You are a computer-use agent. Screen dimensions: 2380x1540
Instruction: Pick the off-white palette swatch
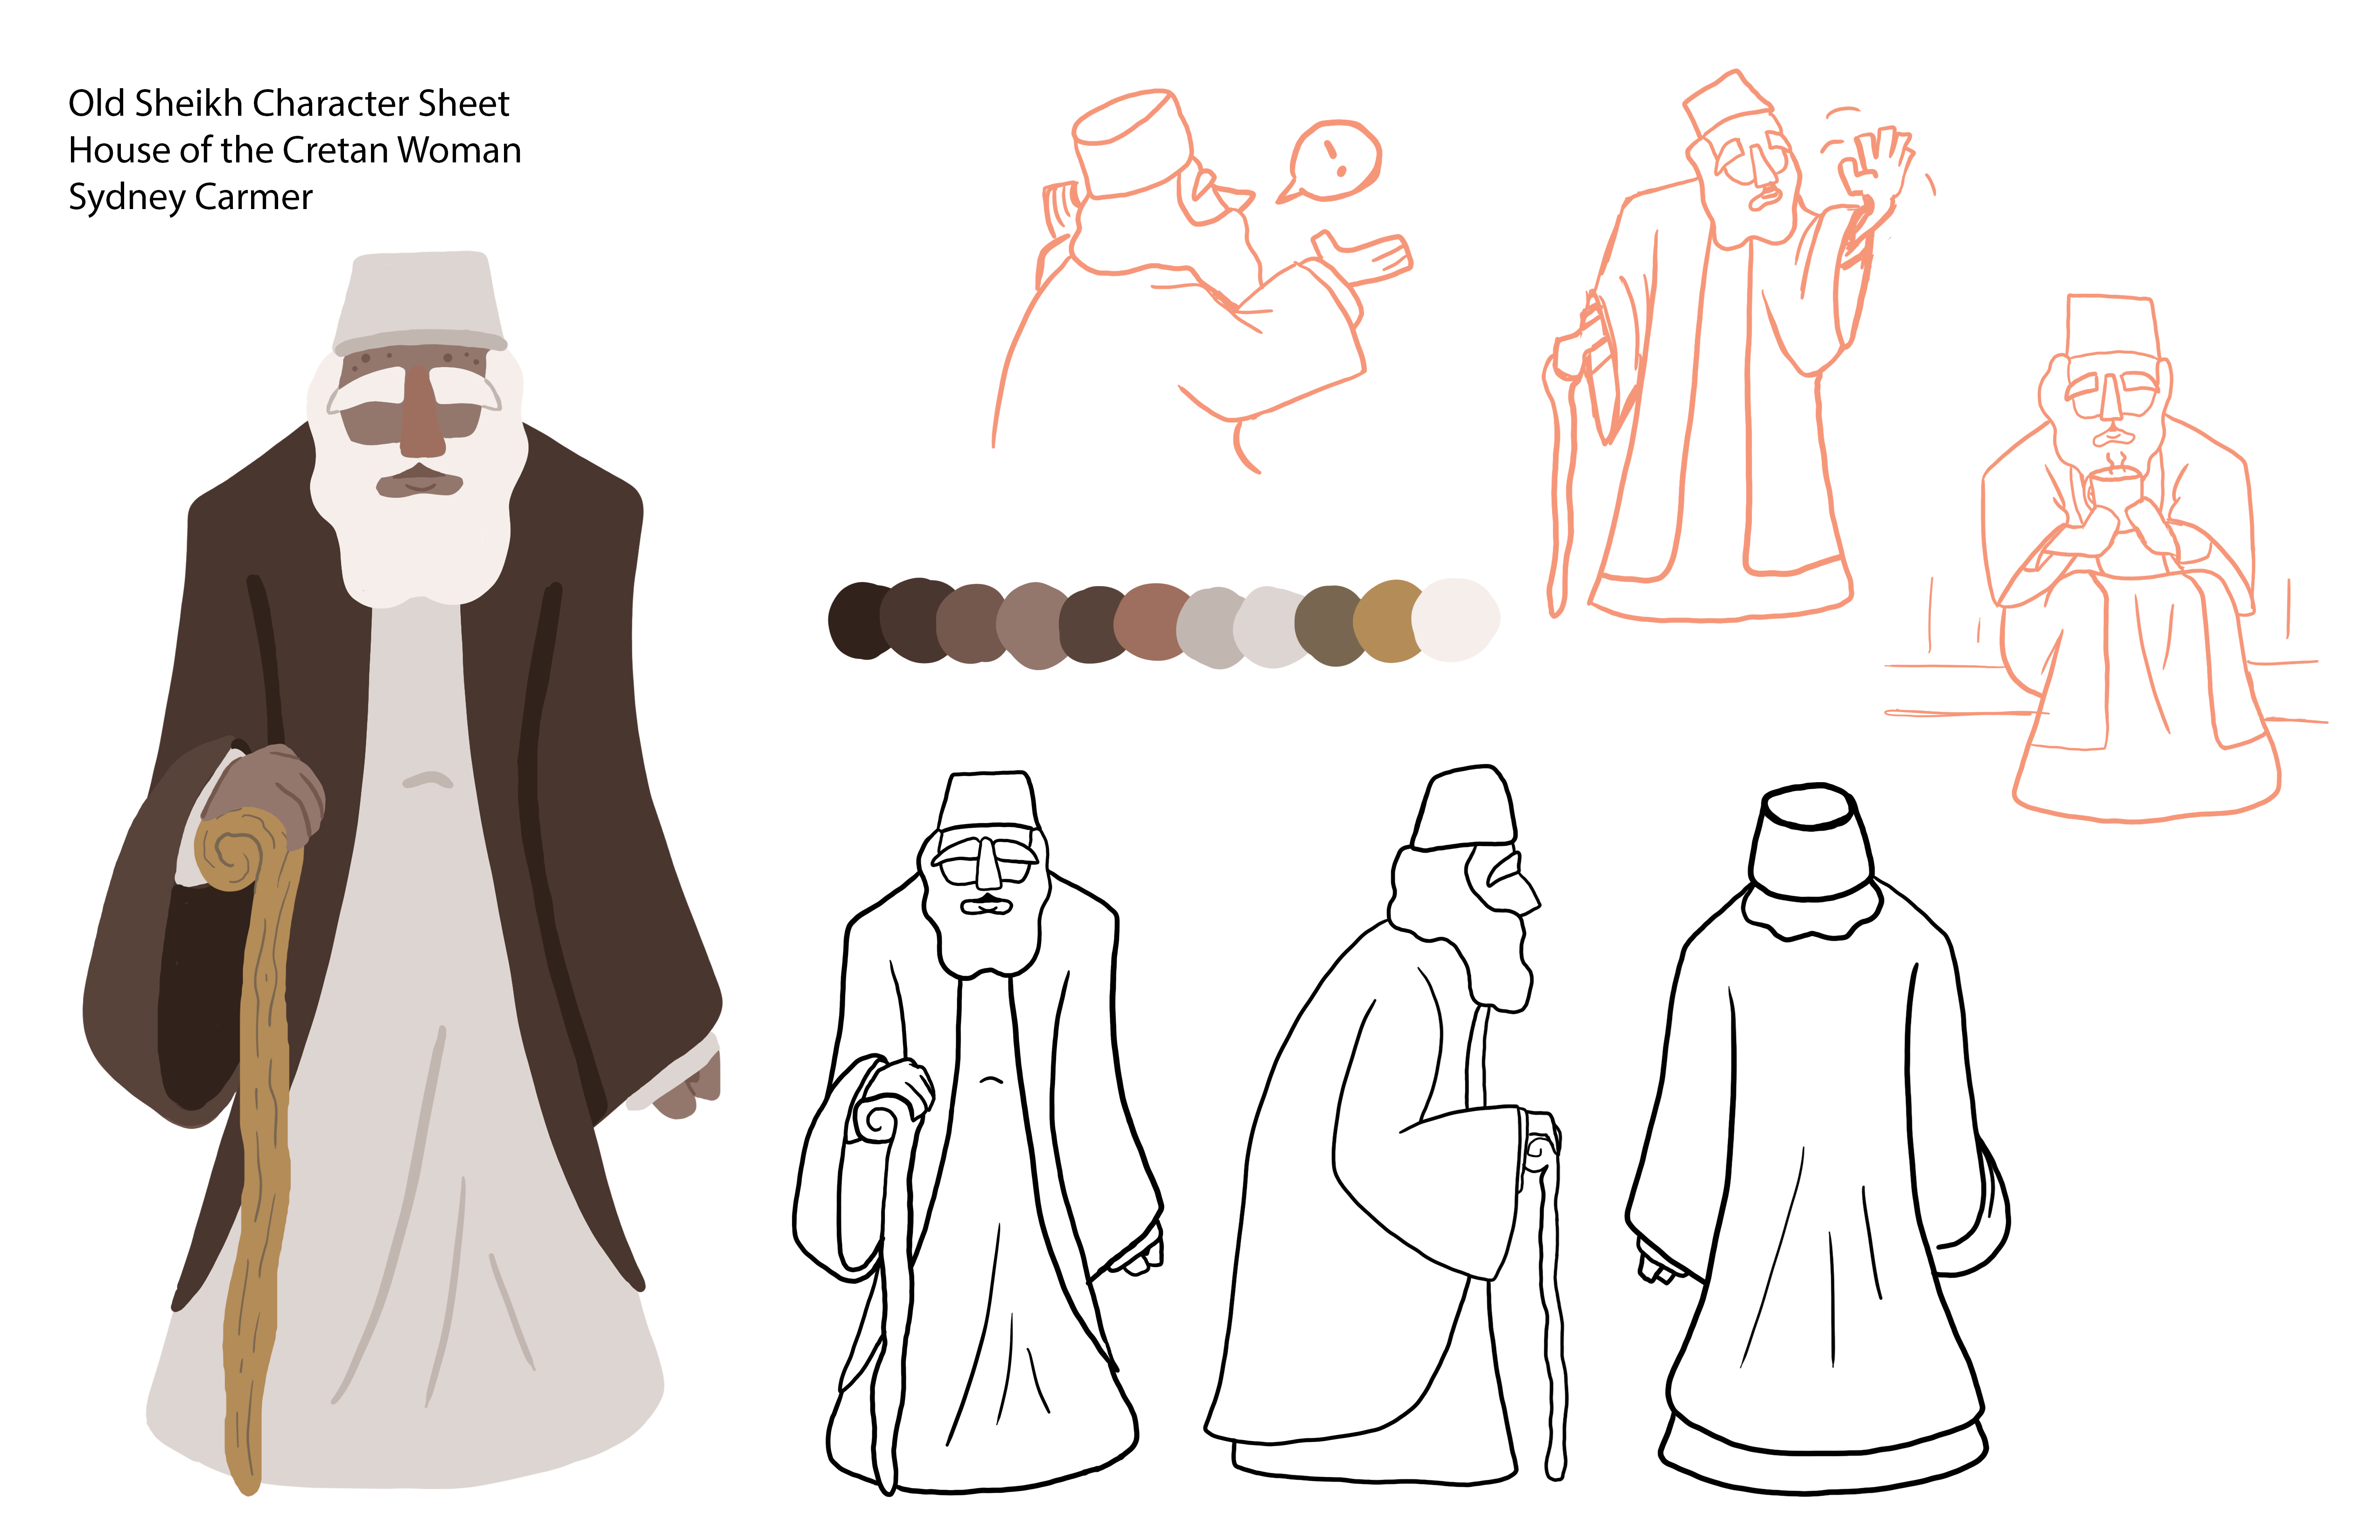[1455, 620]
